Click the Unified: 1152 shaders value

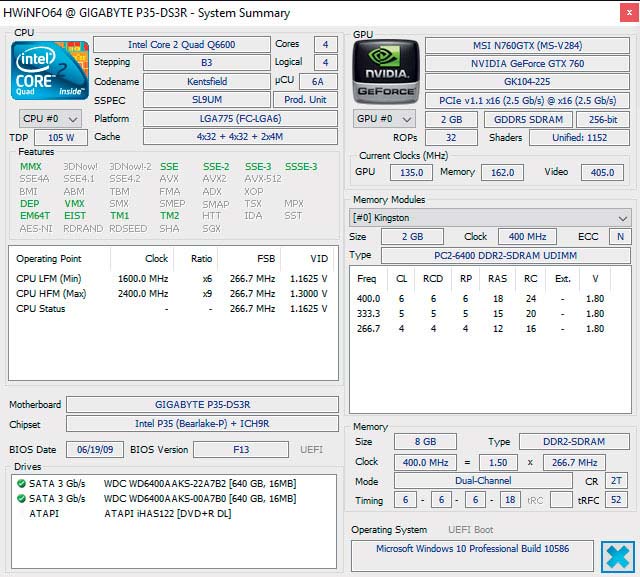[x=580, y=138]
